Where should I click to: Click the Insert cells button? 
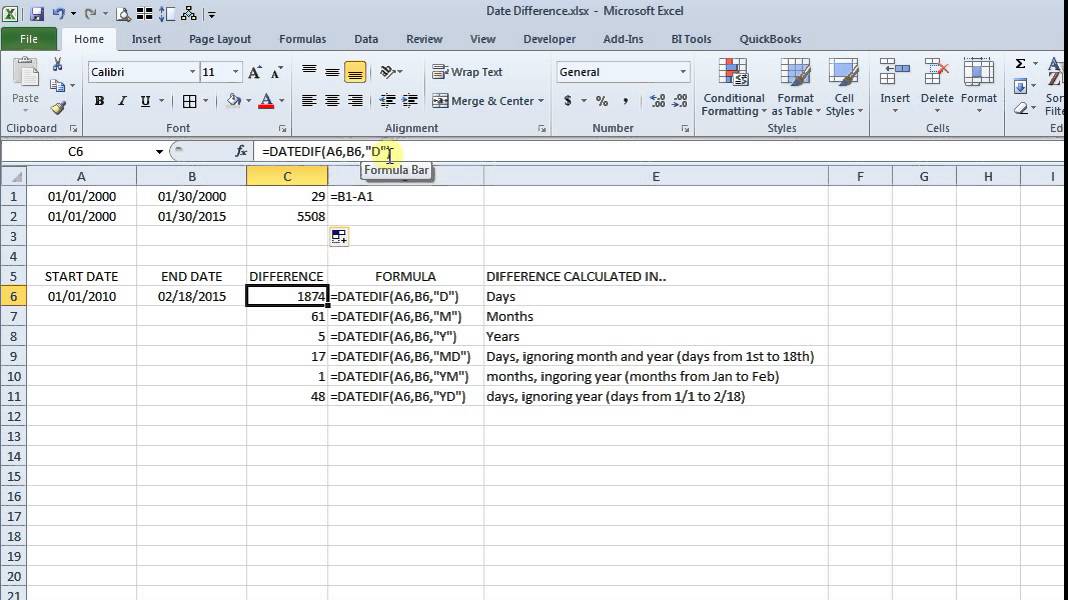(x=894, y=85)
